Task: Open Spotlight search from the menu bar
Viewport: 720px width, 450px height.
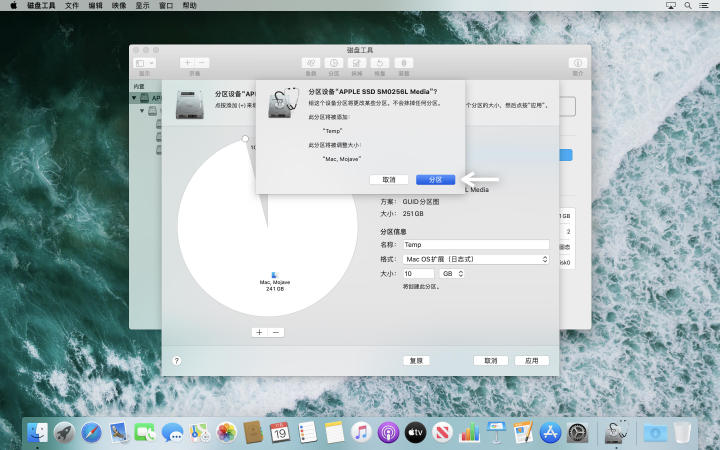Action: click(688, 6)
